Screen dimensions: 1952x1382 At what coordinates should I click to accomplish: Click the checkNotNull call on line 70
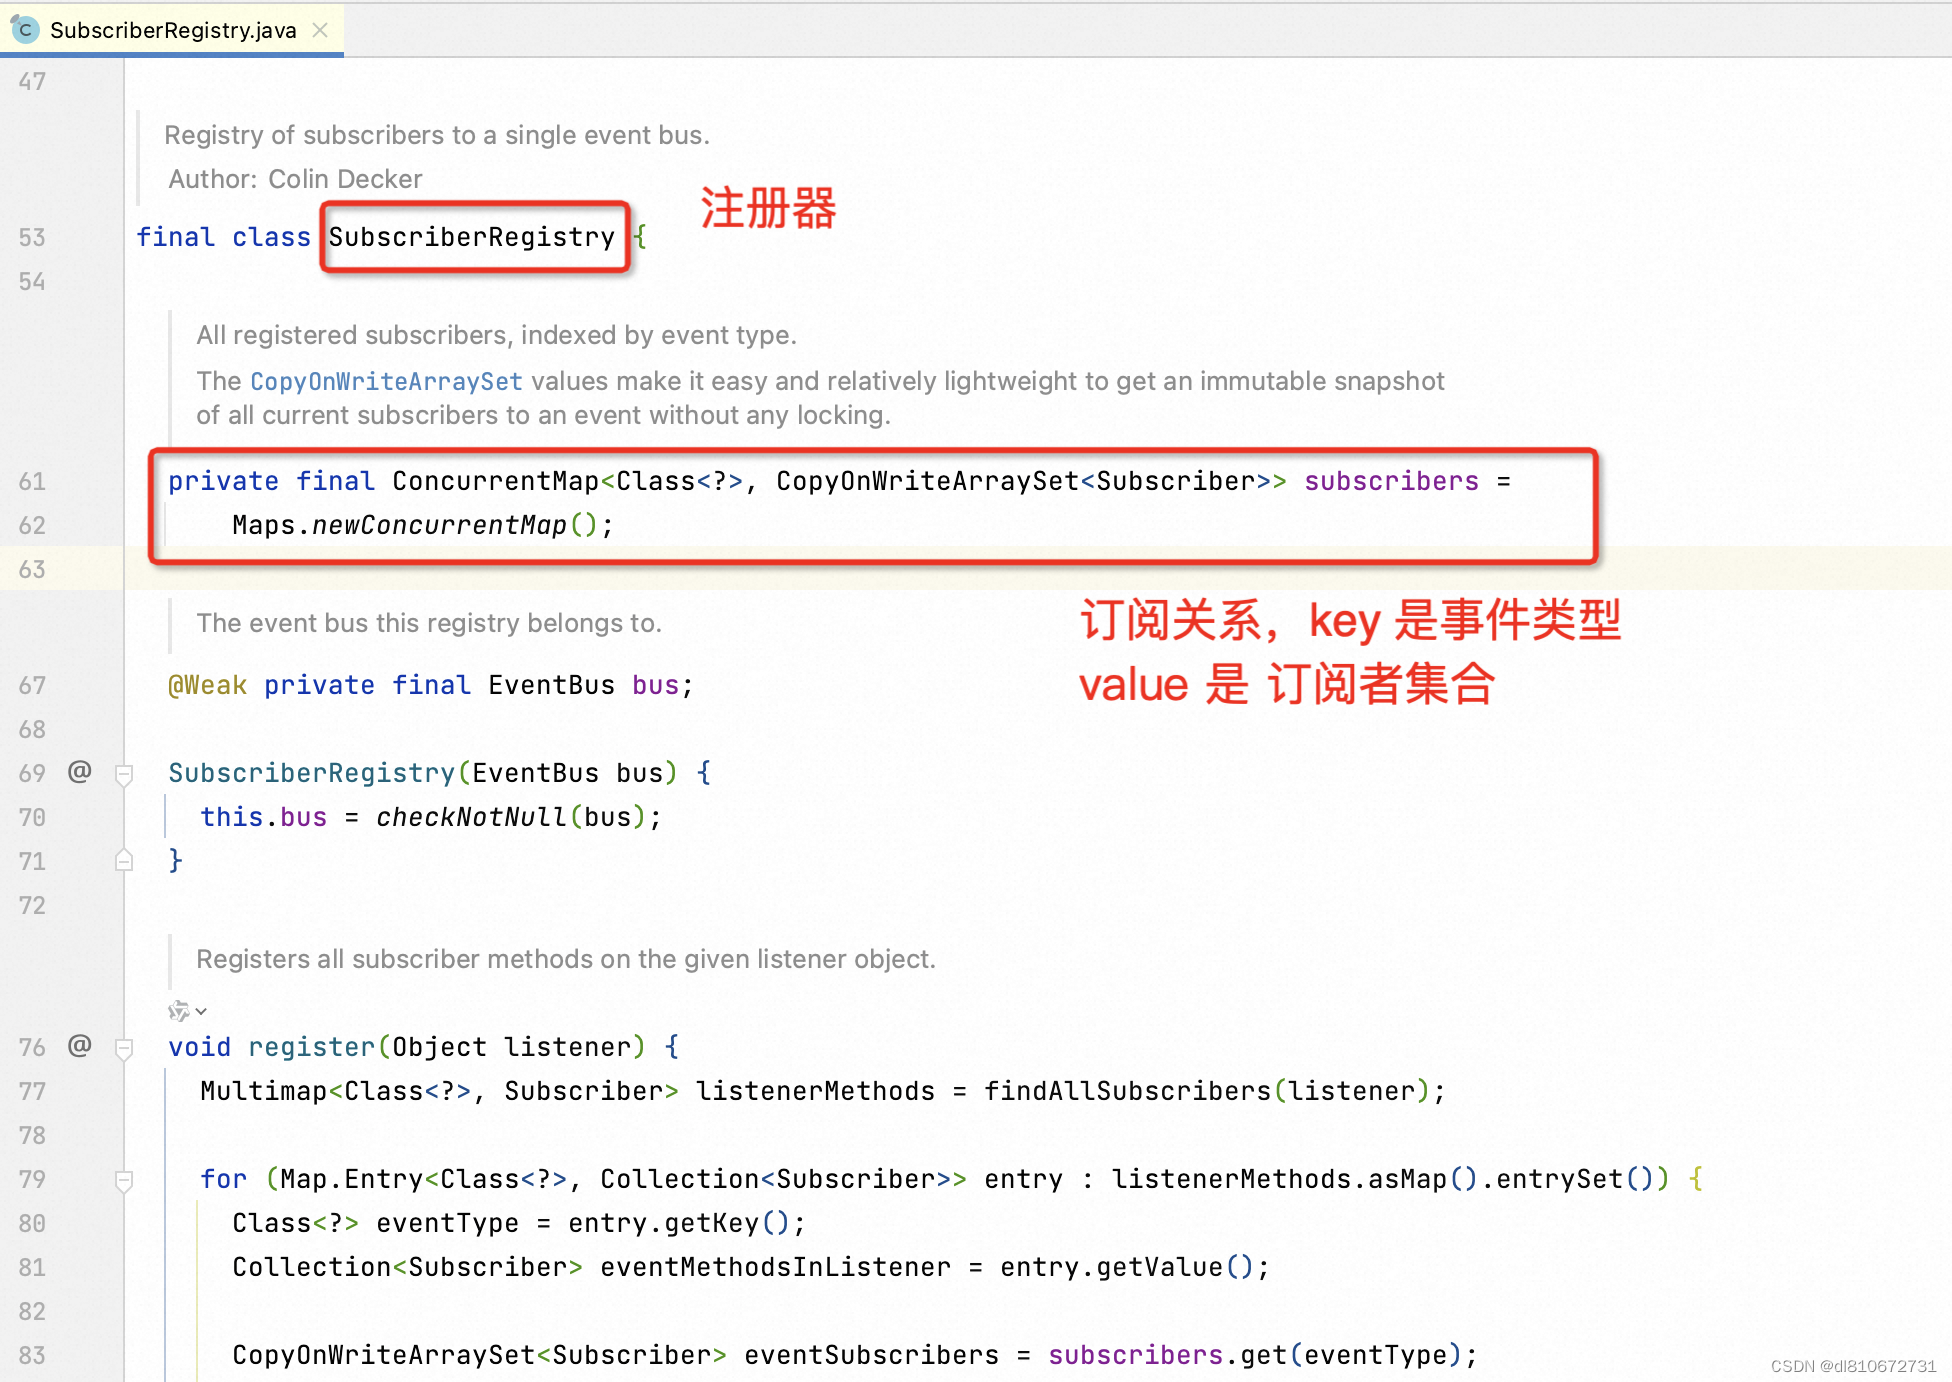coord(471,817)
